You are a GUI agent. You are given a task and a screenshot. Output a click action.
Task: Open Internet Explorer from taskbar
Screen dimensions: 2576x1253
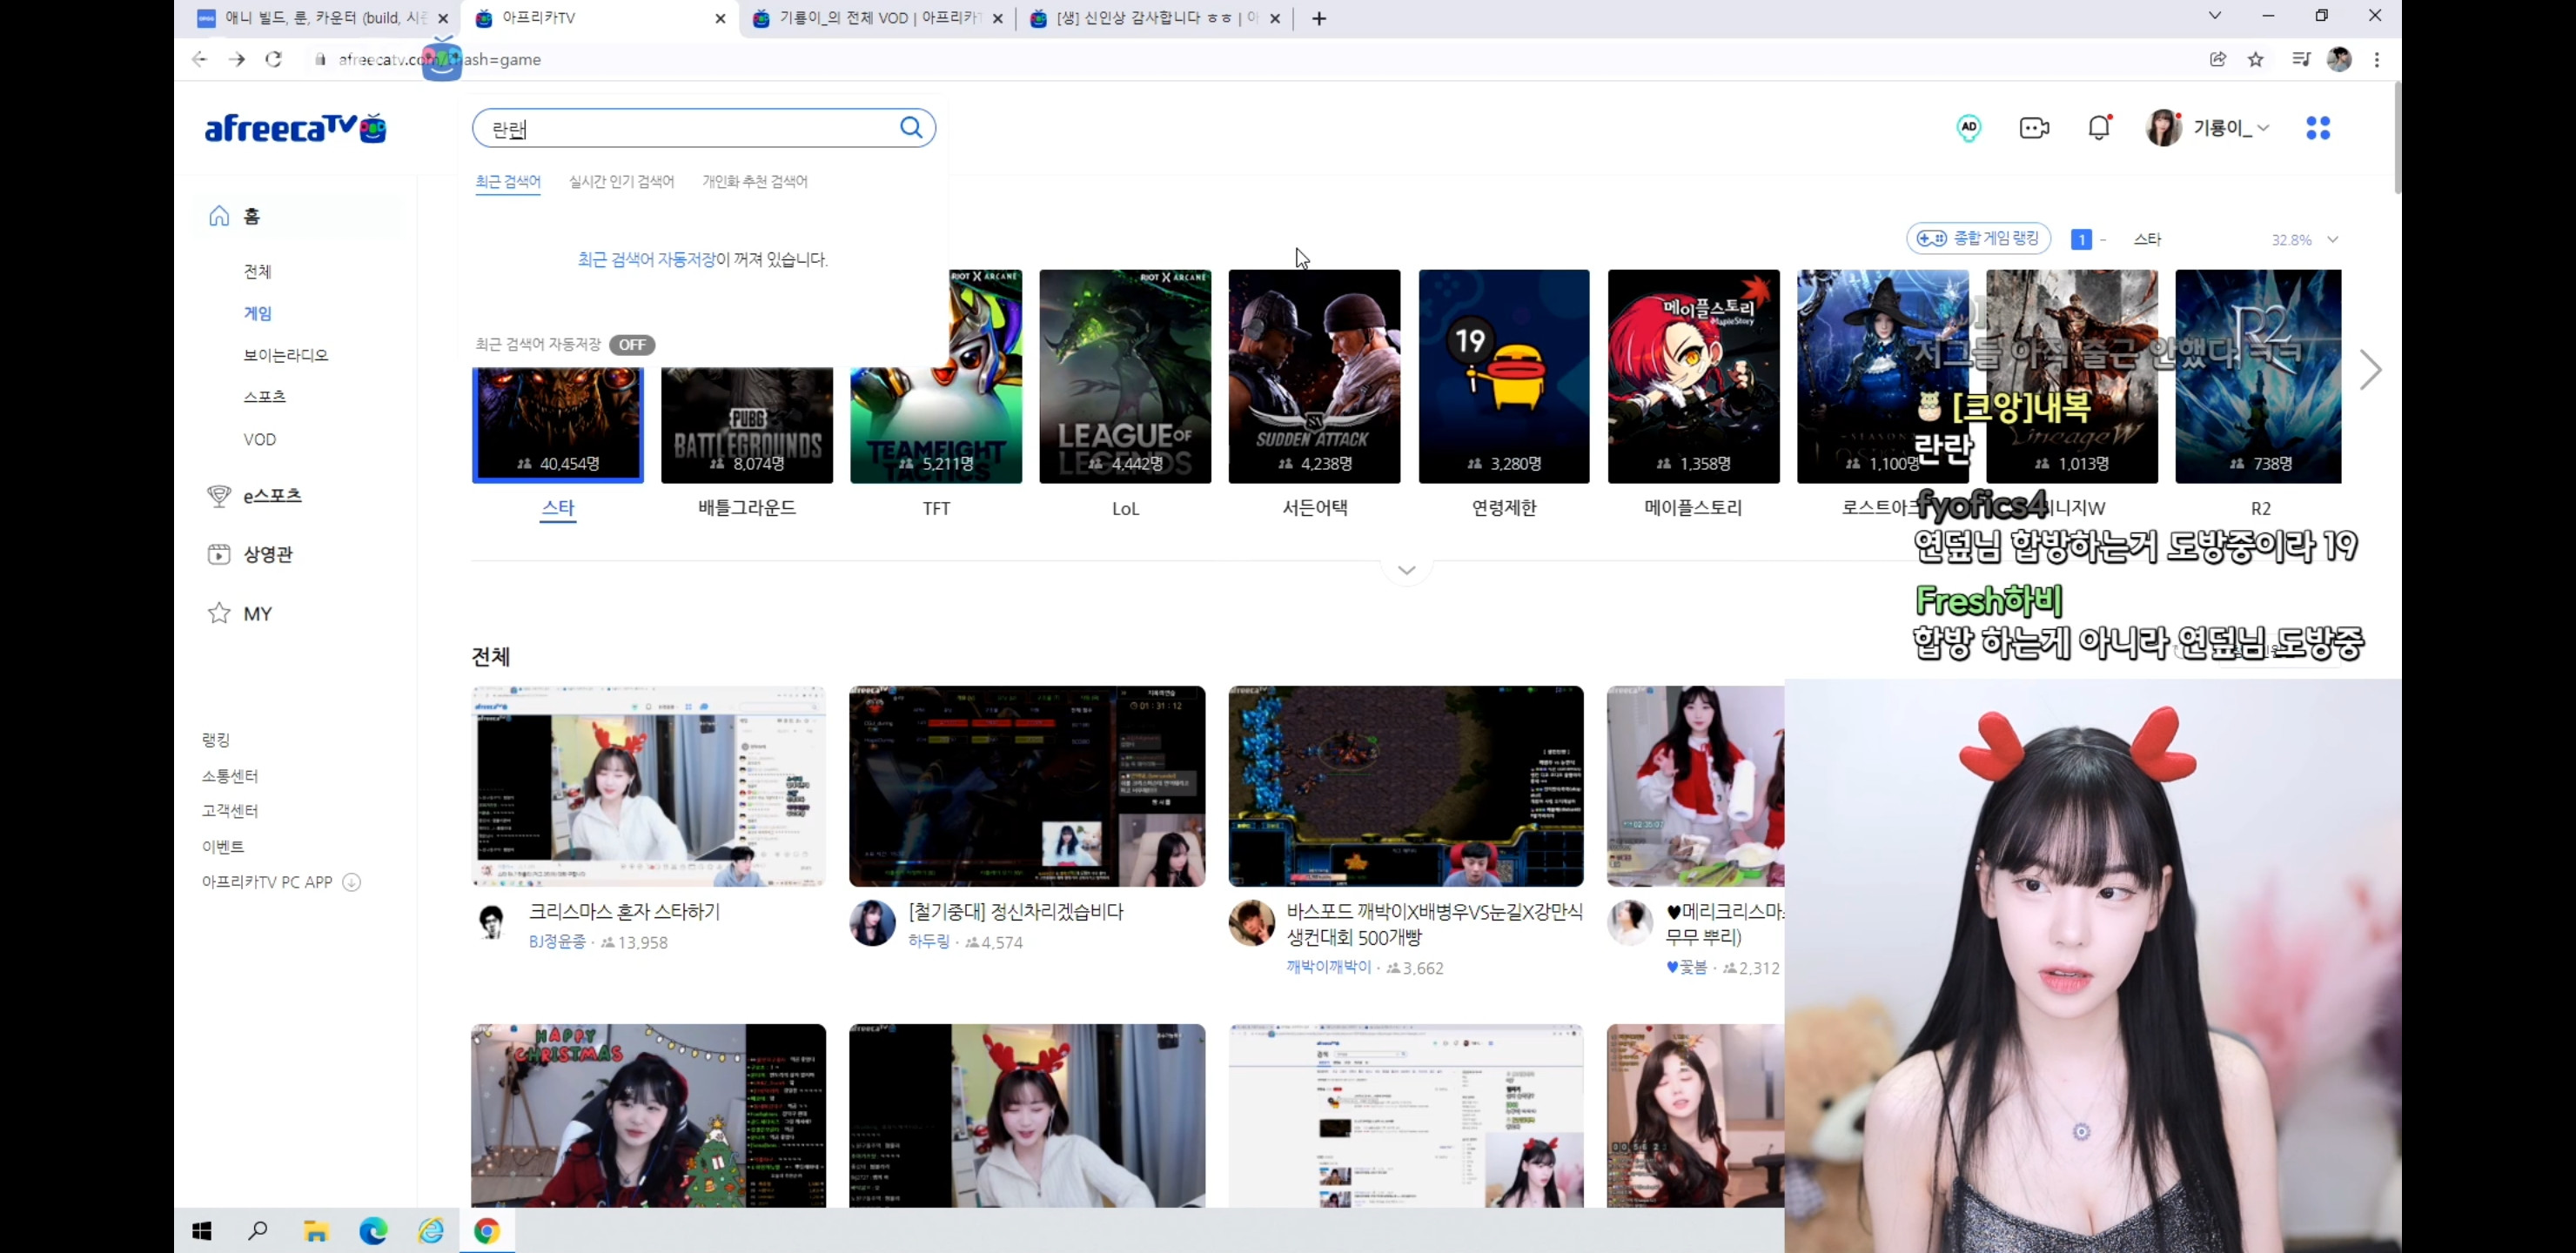pos(430,1231)
